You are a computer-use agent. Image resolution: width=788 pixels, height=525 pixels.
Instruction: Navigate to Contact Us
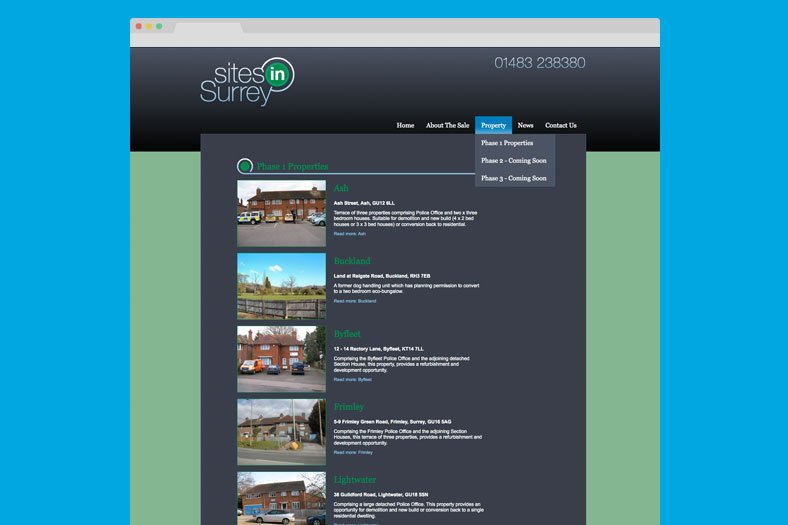560,126
